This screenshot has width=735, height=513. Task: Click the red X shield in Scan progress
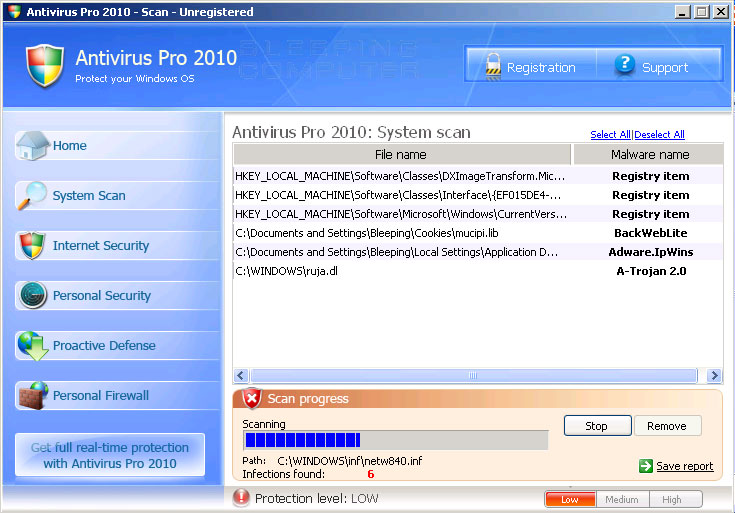[252, 399]
